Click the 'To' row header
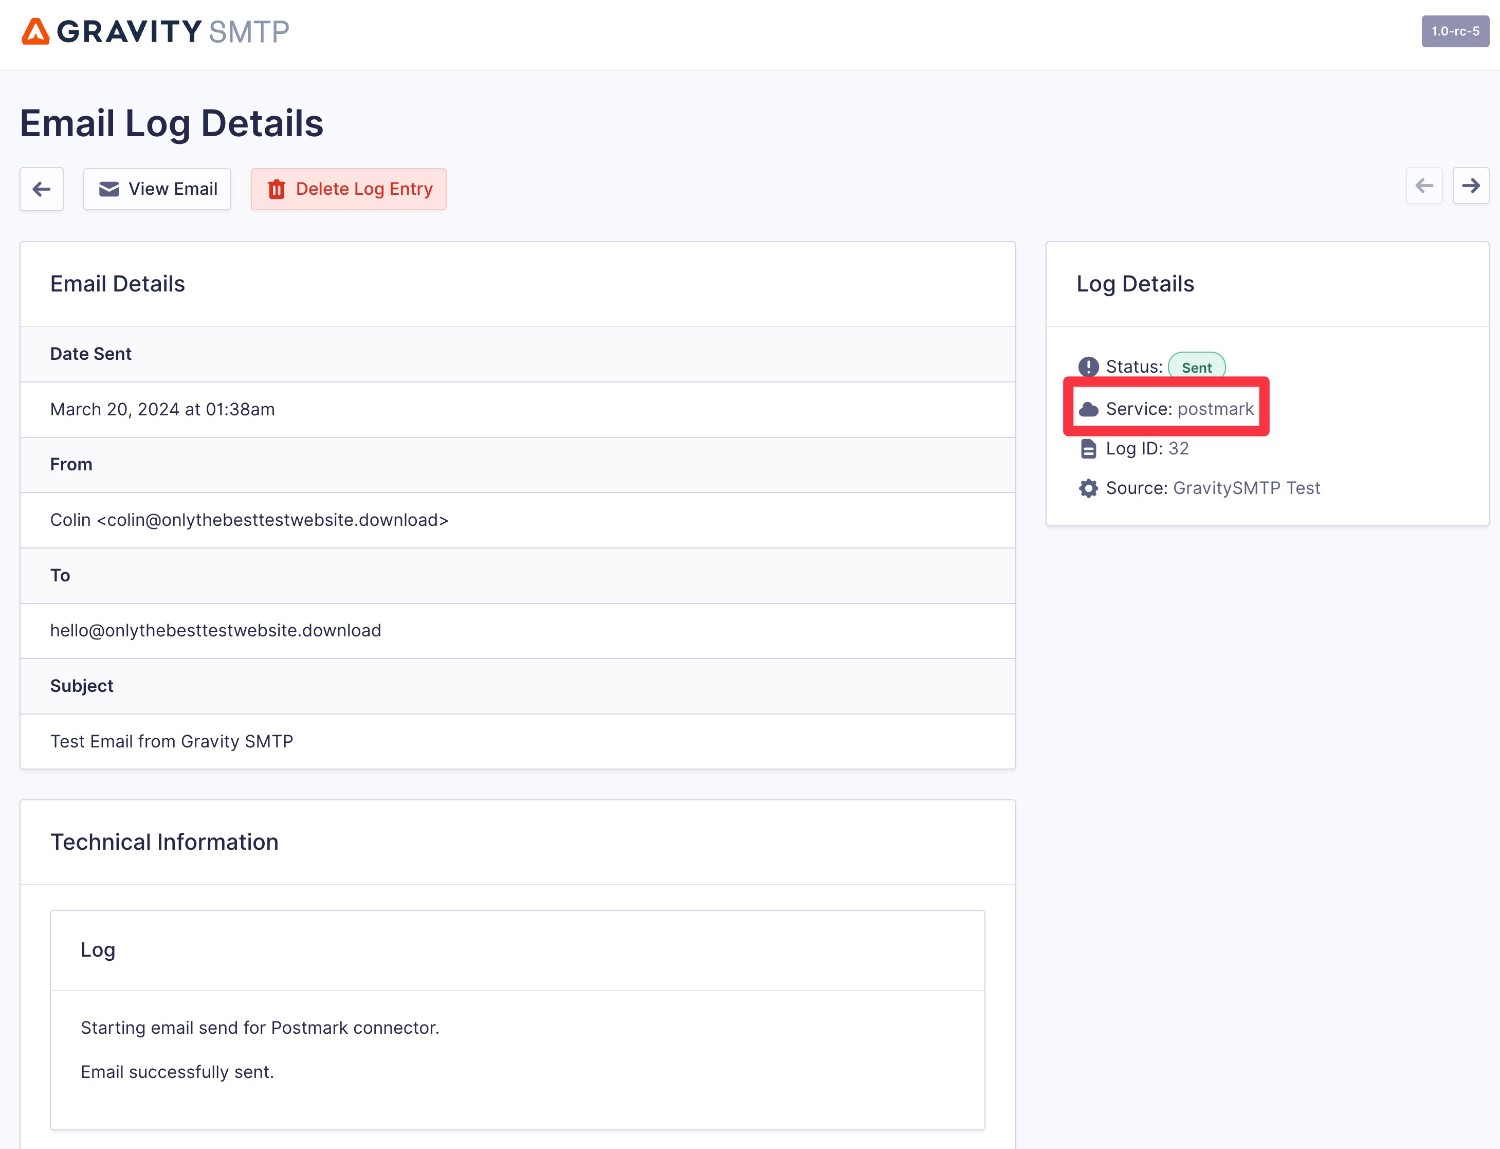This screenshot has width=1500, height=1149. (518, 576)
